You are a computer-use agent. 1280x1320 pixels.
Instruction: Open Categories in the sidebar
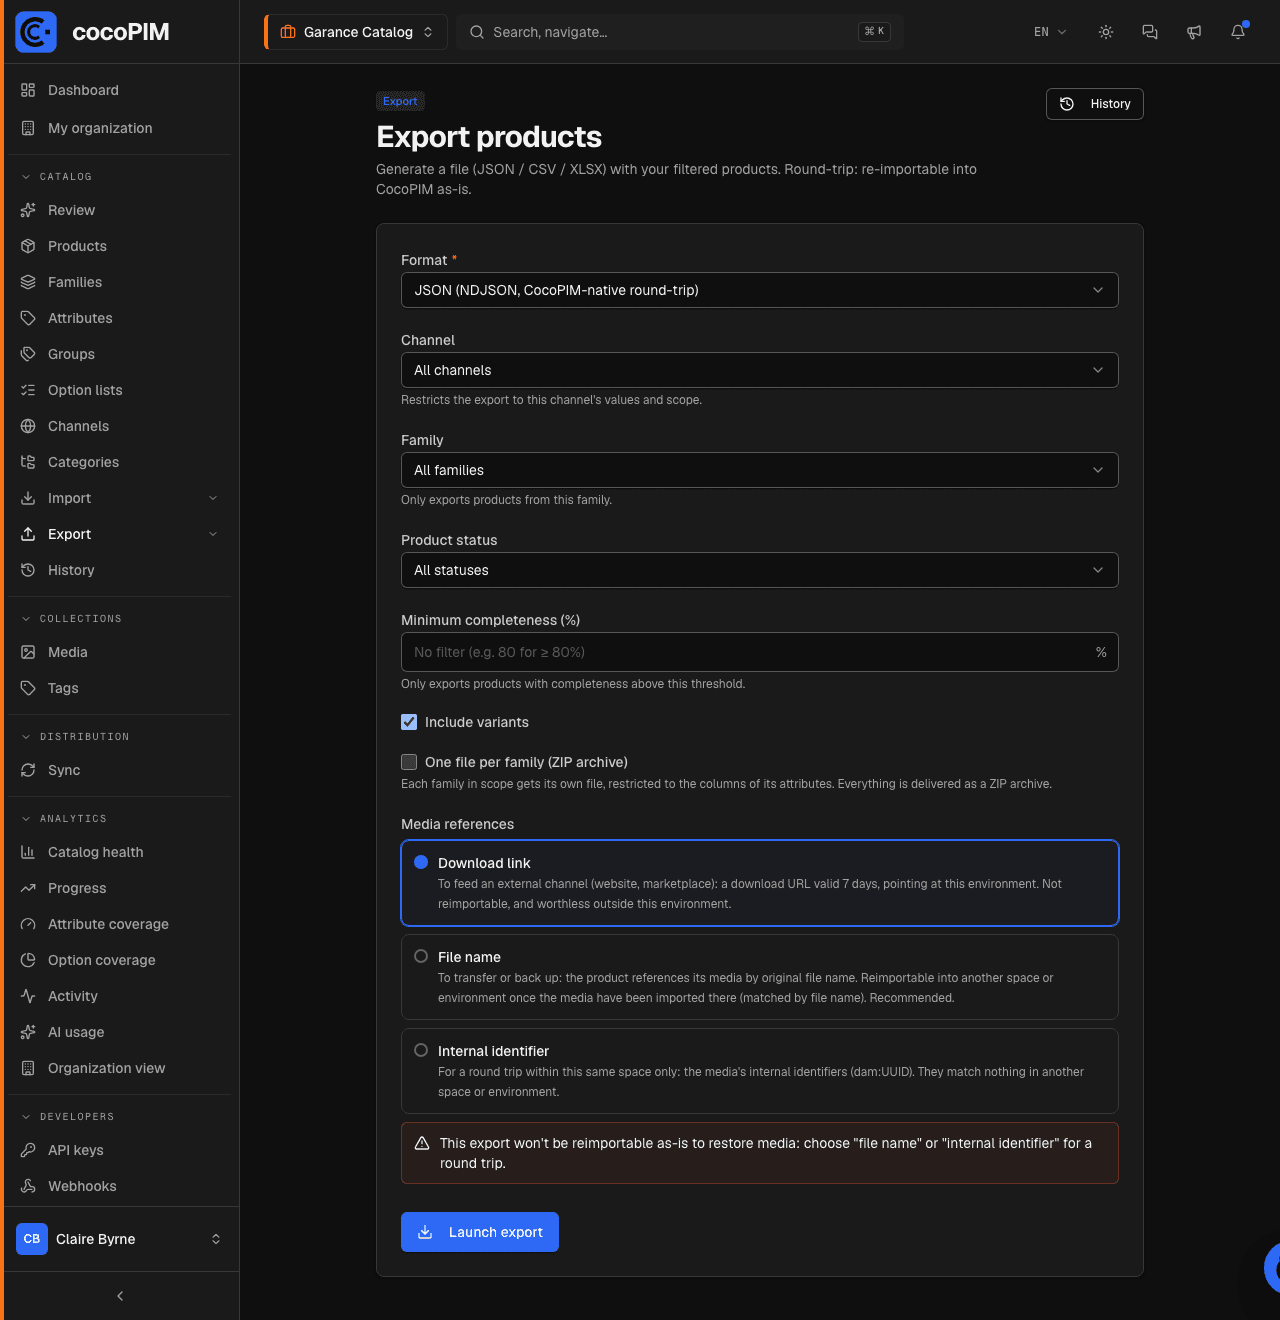click(120, 462)
